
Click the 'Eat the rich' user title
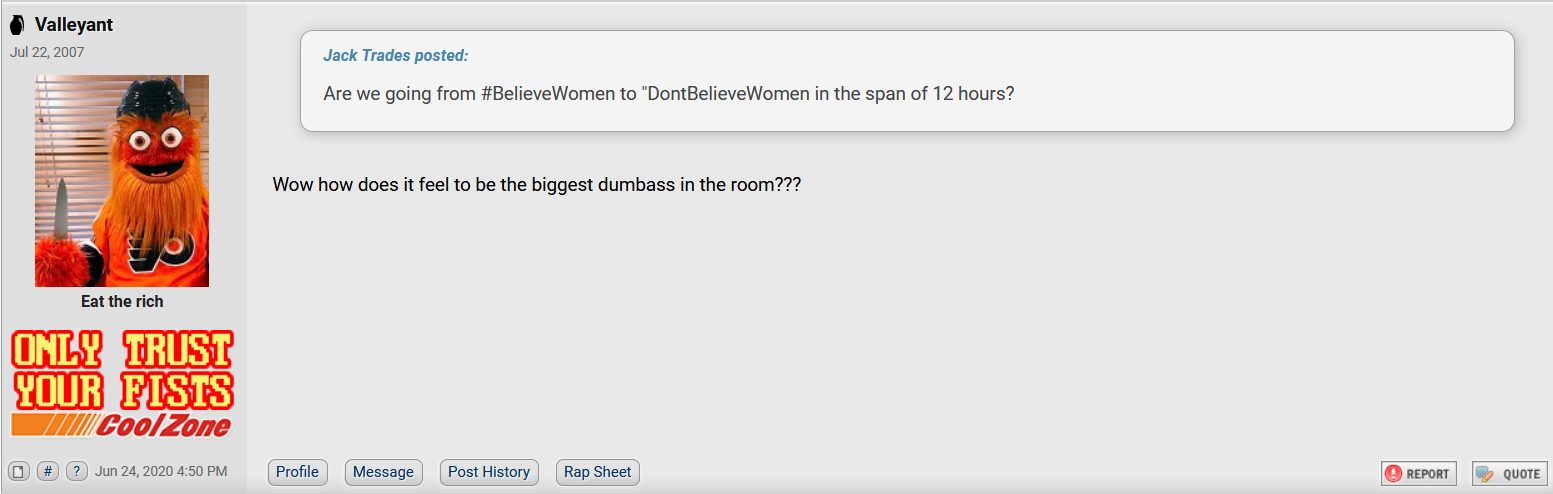pos(122,301)
